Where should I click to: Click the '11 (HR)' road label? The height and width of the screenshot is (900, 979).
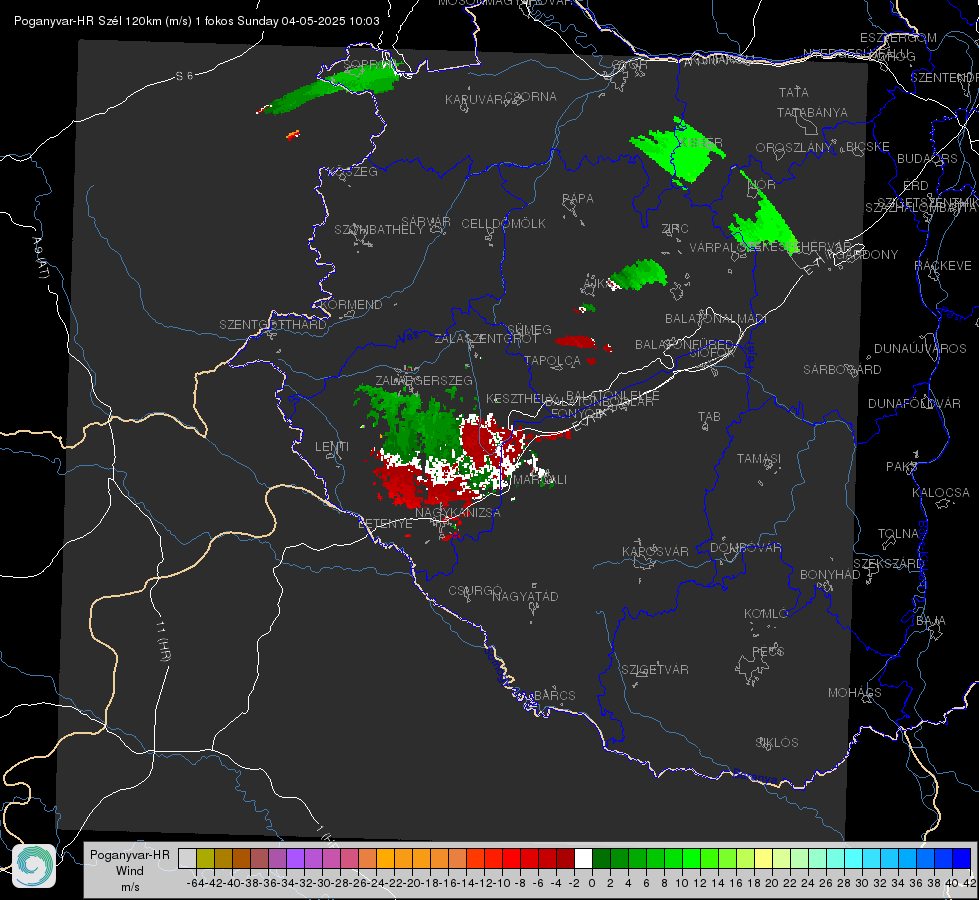[x=164, y=641]
